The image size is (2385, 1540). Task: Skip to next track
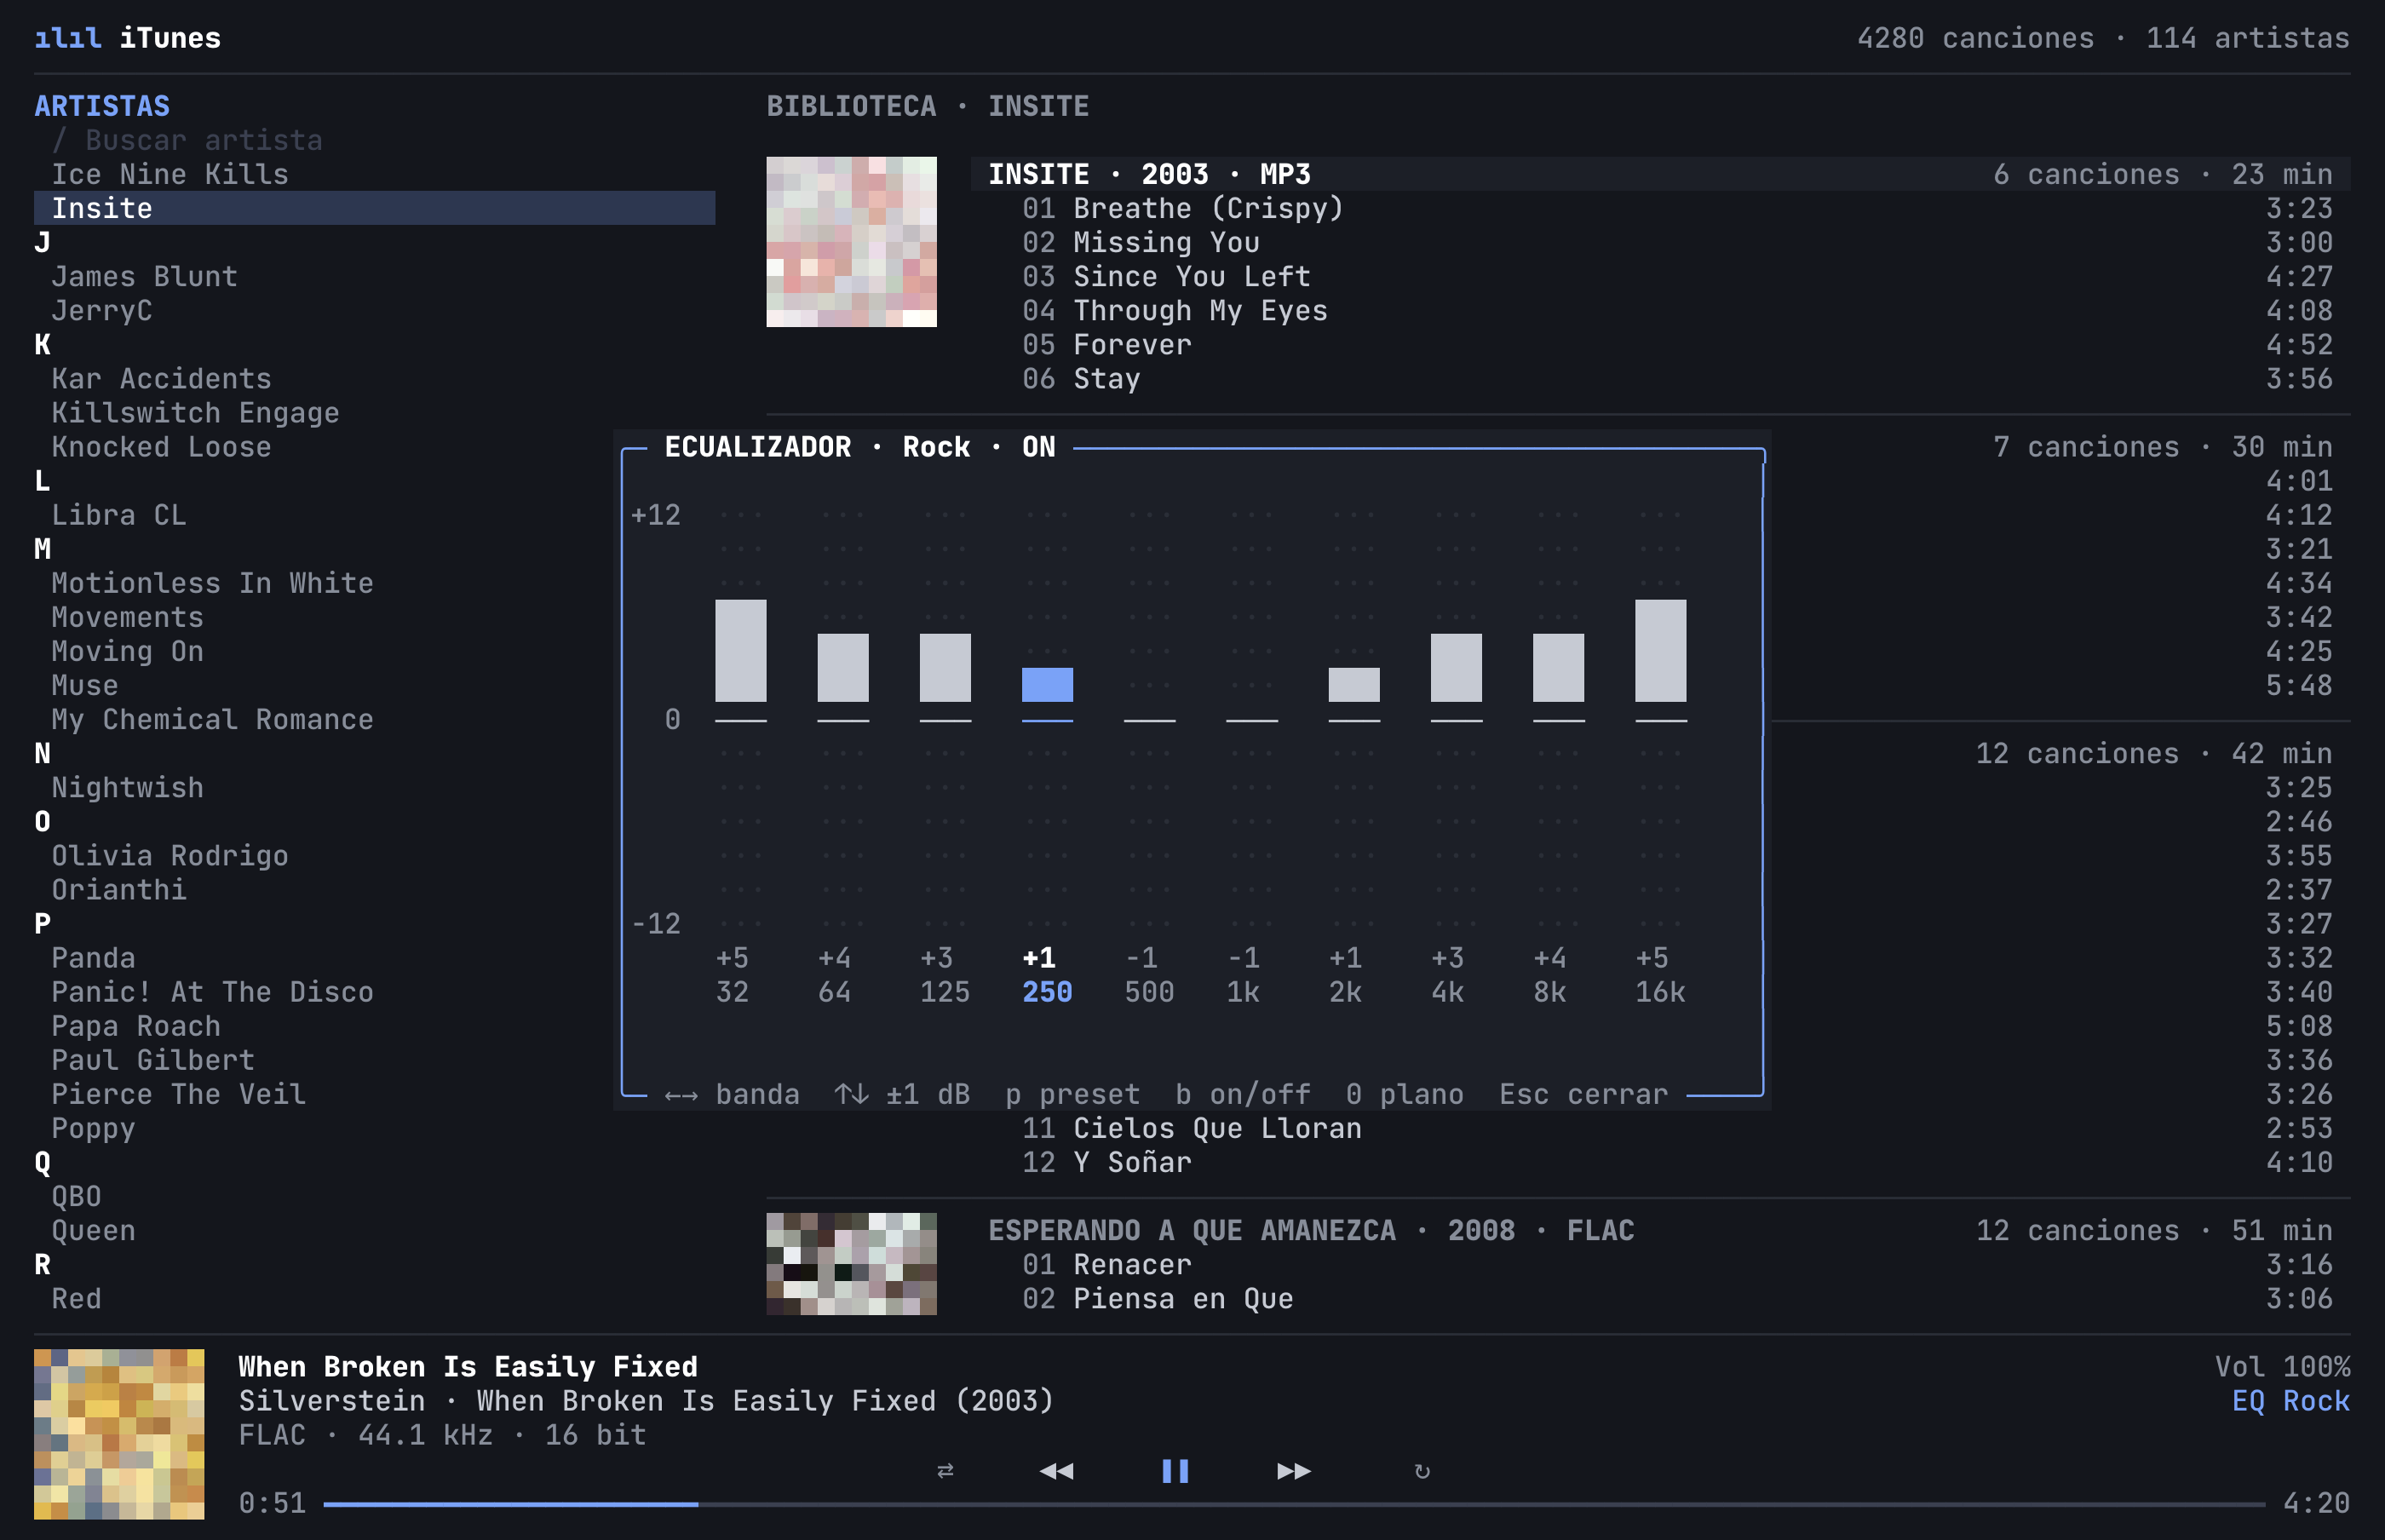click(x=1294, y=1471)
